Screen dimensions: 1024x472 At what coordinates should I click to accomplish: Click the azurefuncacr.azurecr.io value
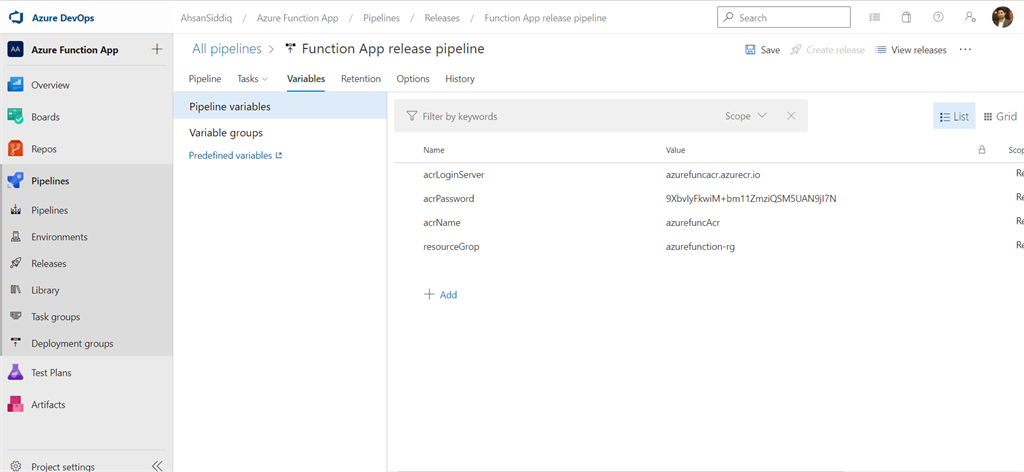click(713, 174)
